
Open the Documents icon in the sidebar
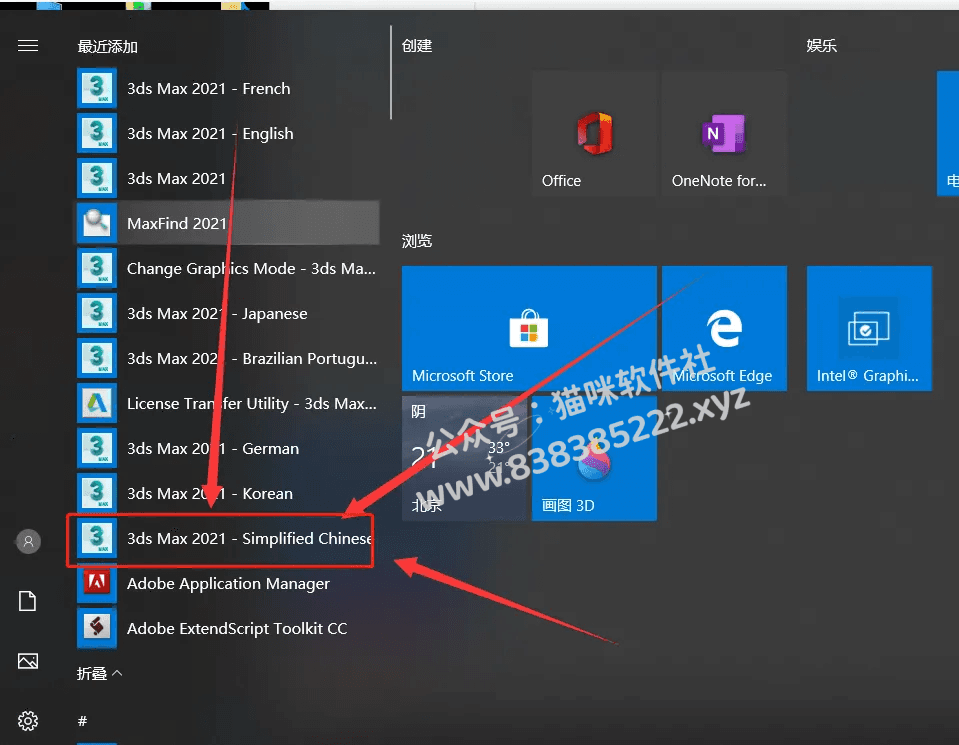(28, 601)
